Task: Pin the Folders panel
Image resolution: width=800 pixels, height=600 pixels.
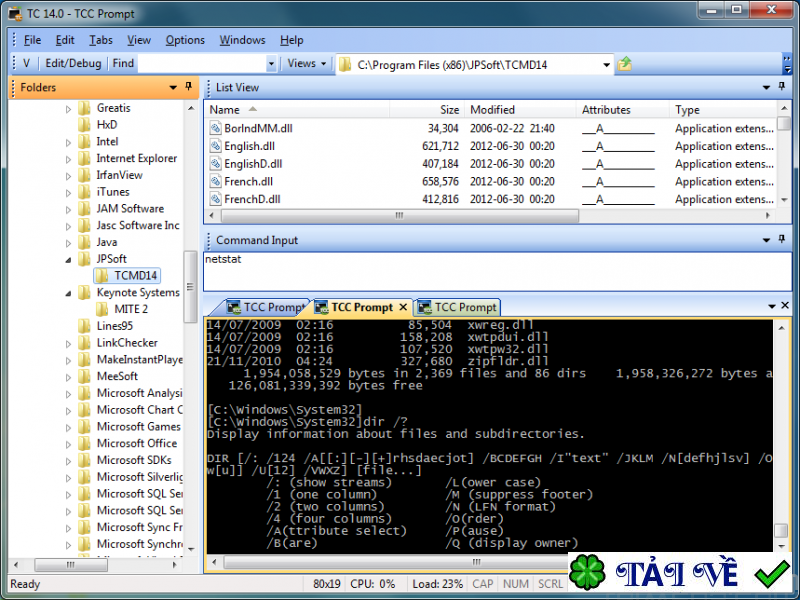Action: 189,86
